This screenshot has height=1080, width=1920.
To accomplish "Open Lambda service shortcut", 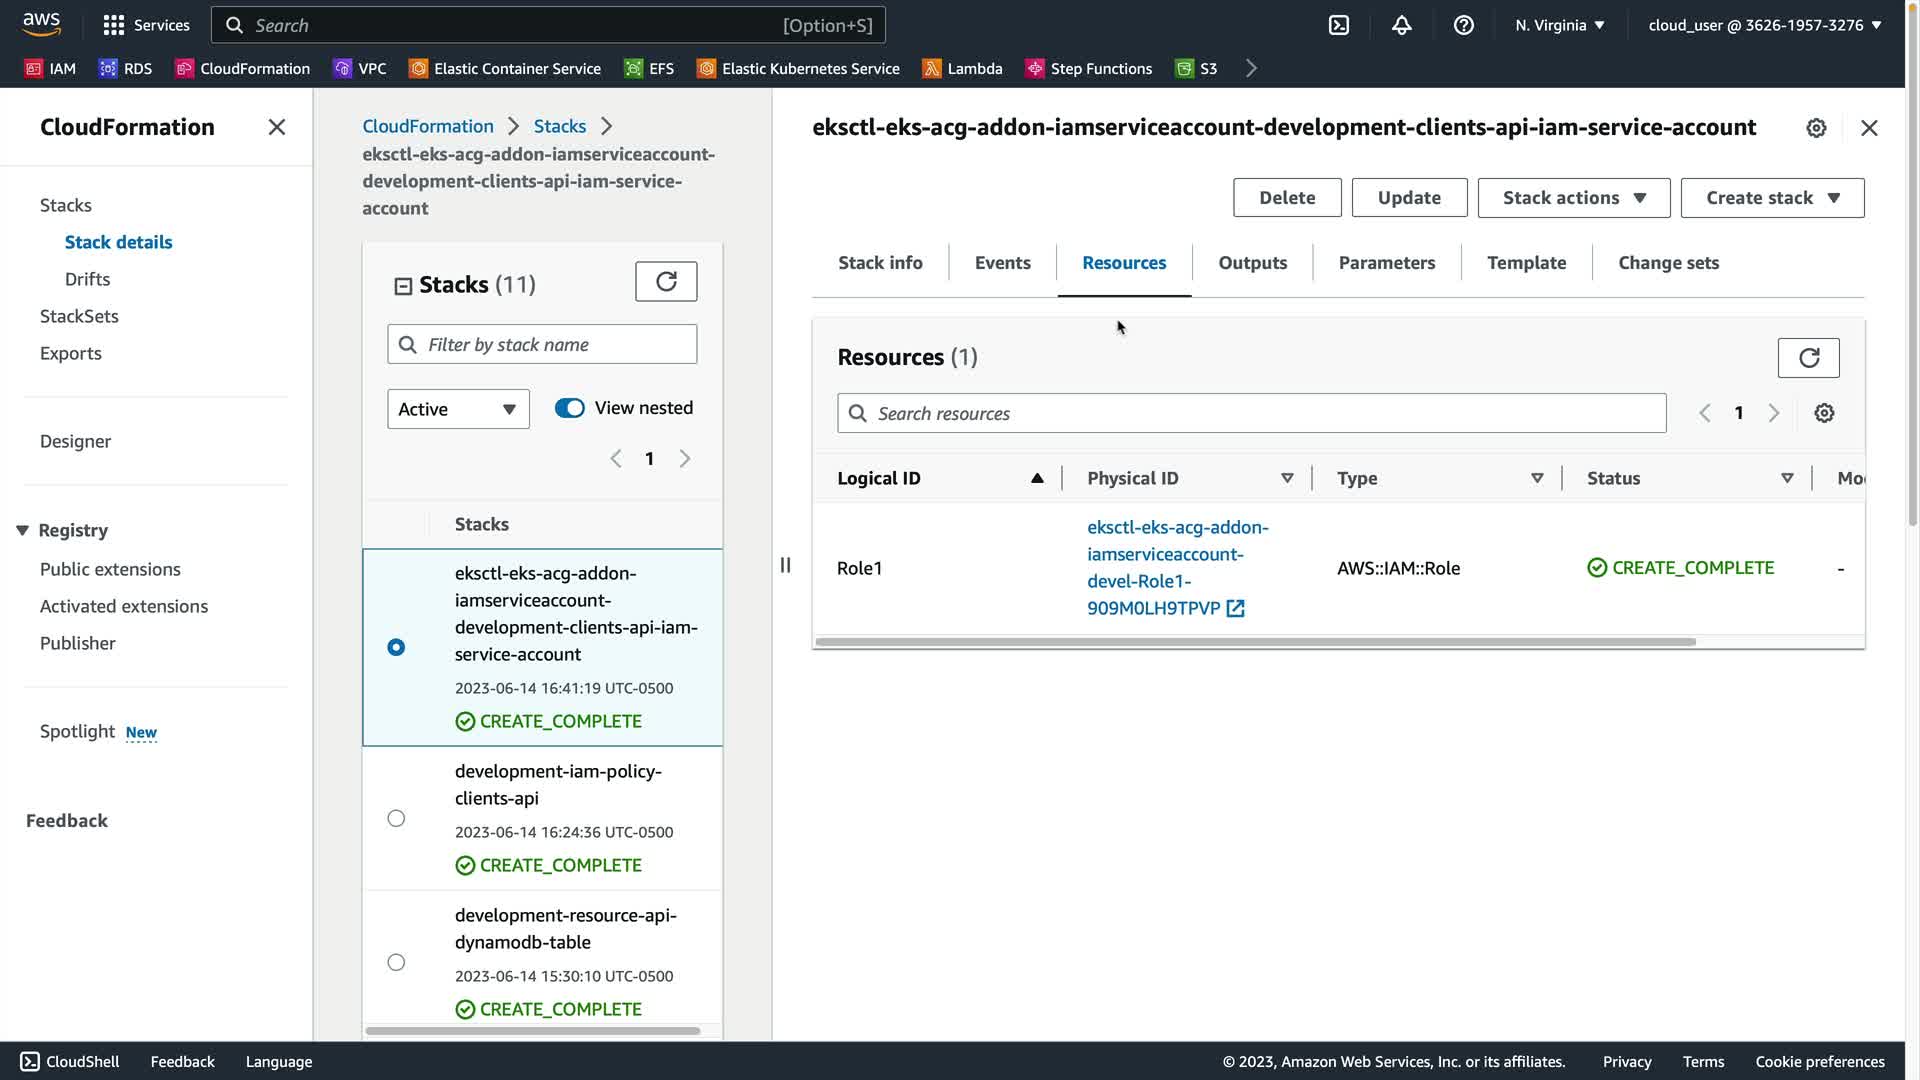I will point(962,68).
